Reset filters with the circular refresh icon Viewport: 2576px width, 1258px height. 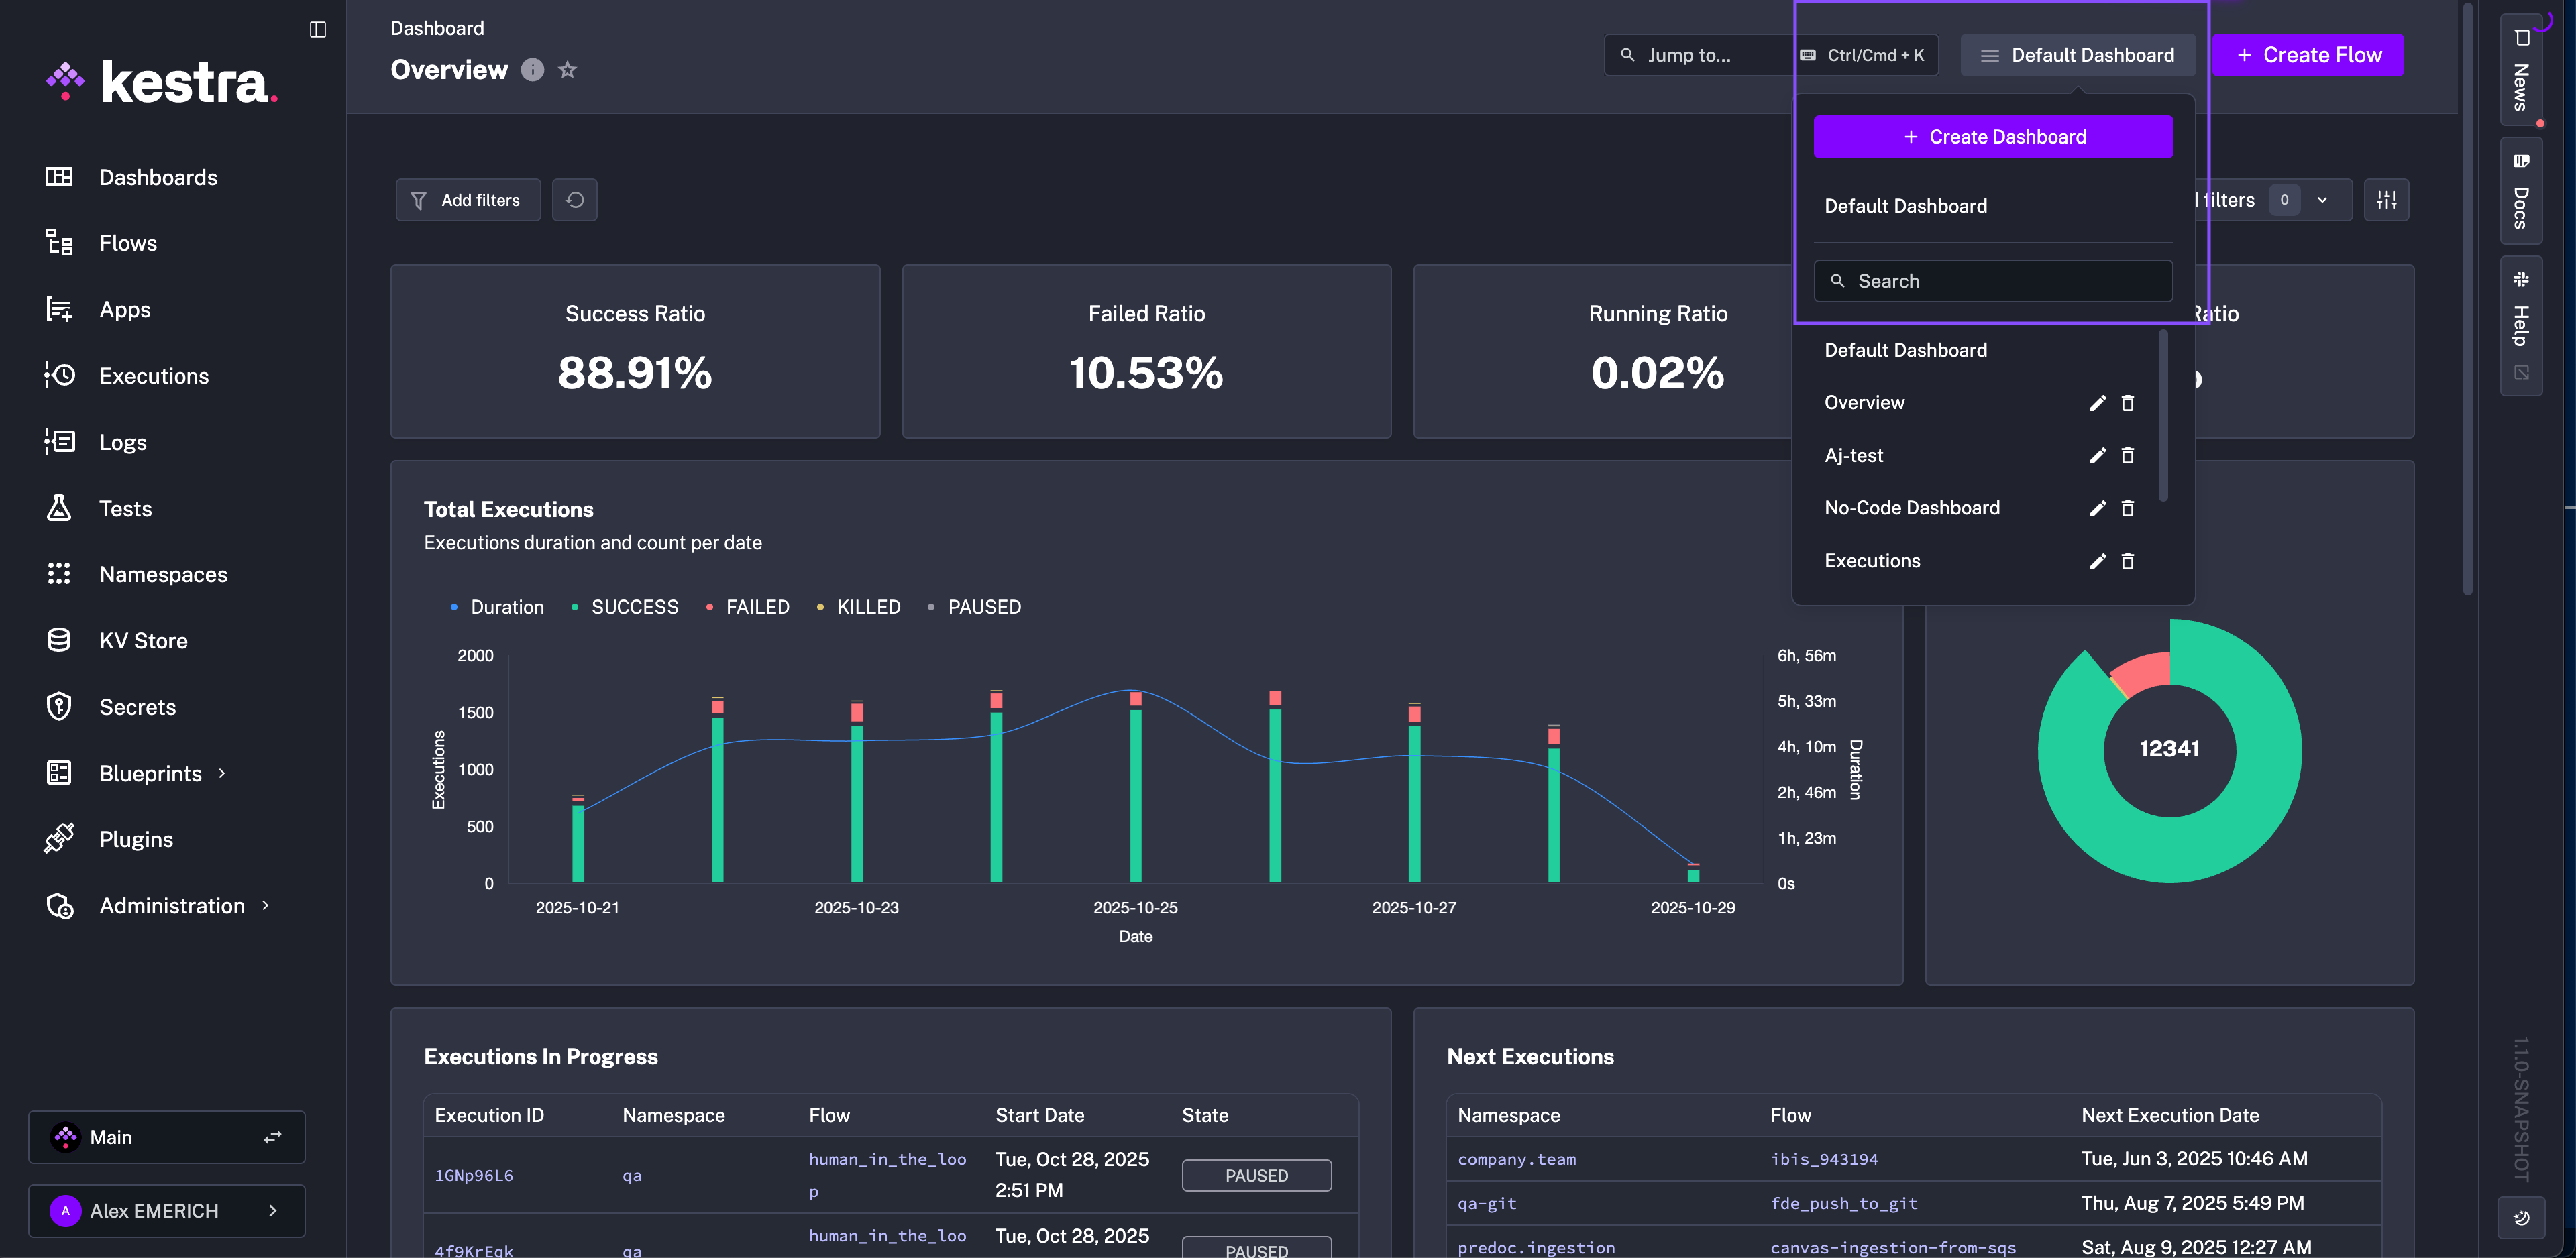574,200
